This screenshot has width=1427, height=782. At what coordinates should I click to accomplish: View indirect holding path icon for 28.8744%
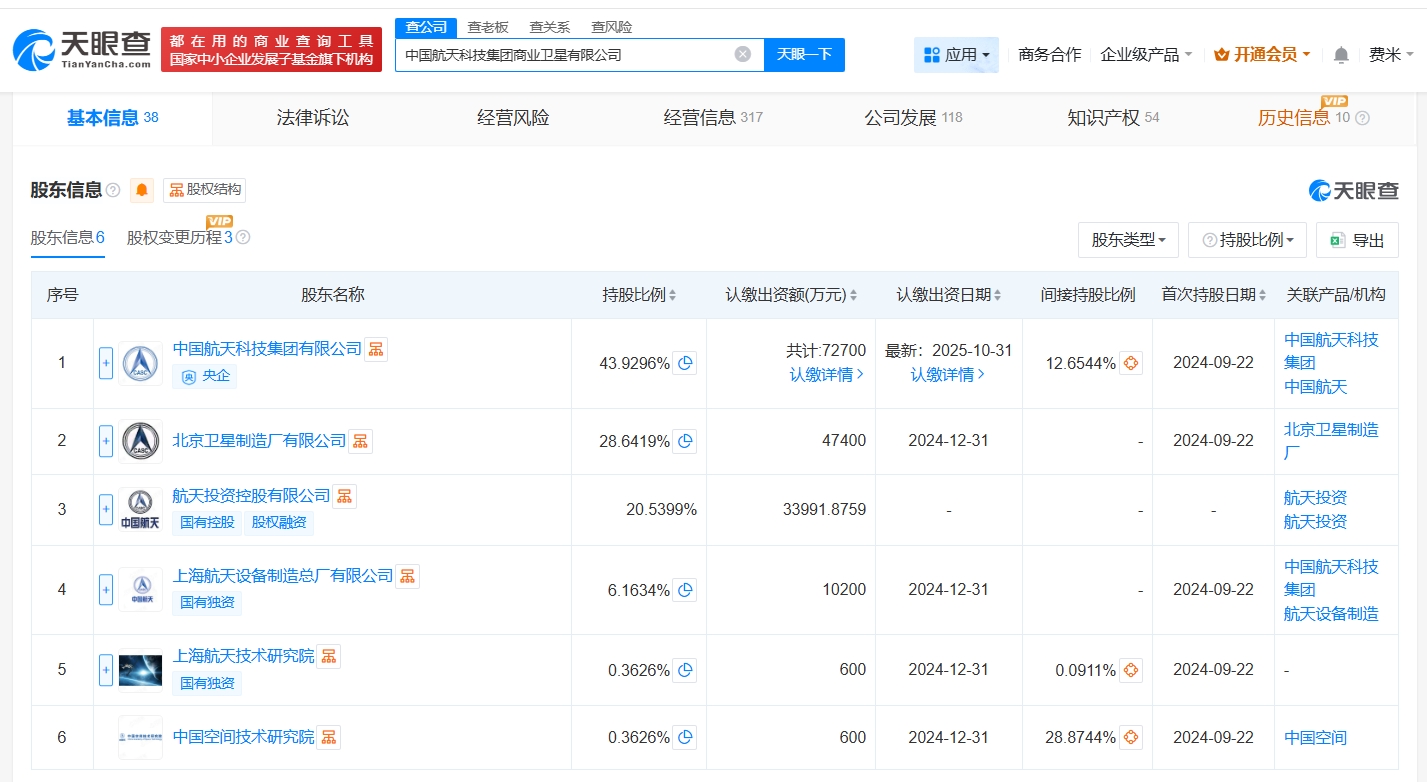tap(1131, 738)
